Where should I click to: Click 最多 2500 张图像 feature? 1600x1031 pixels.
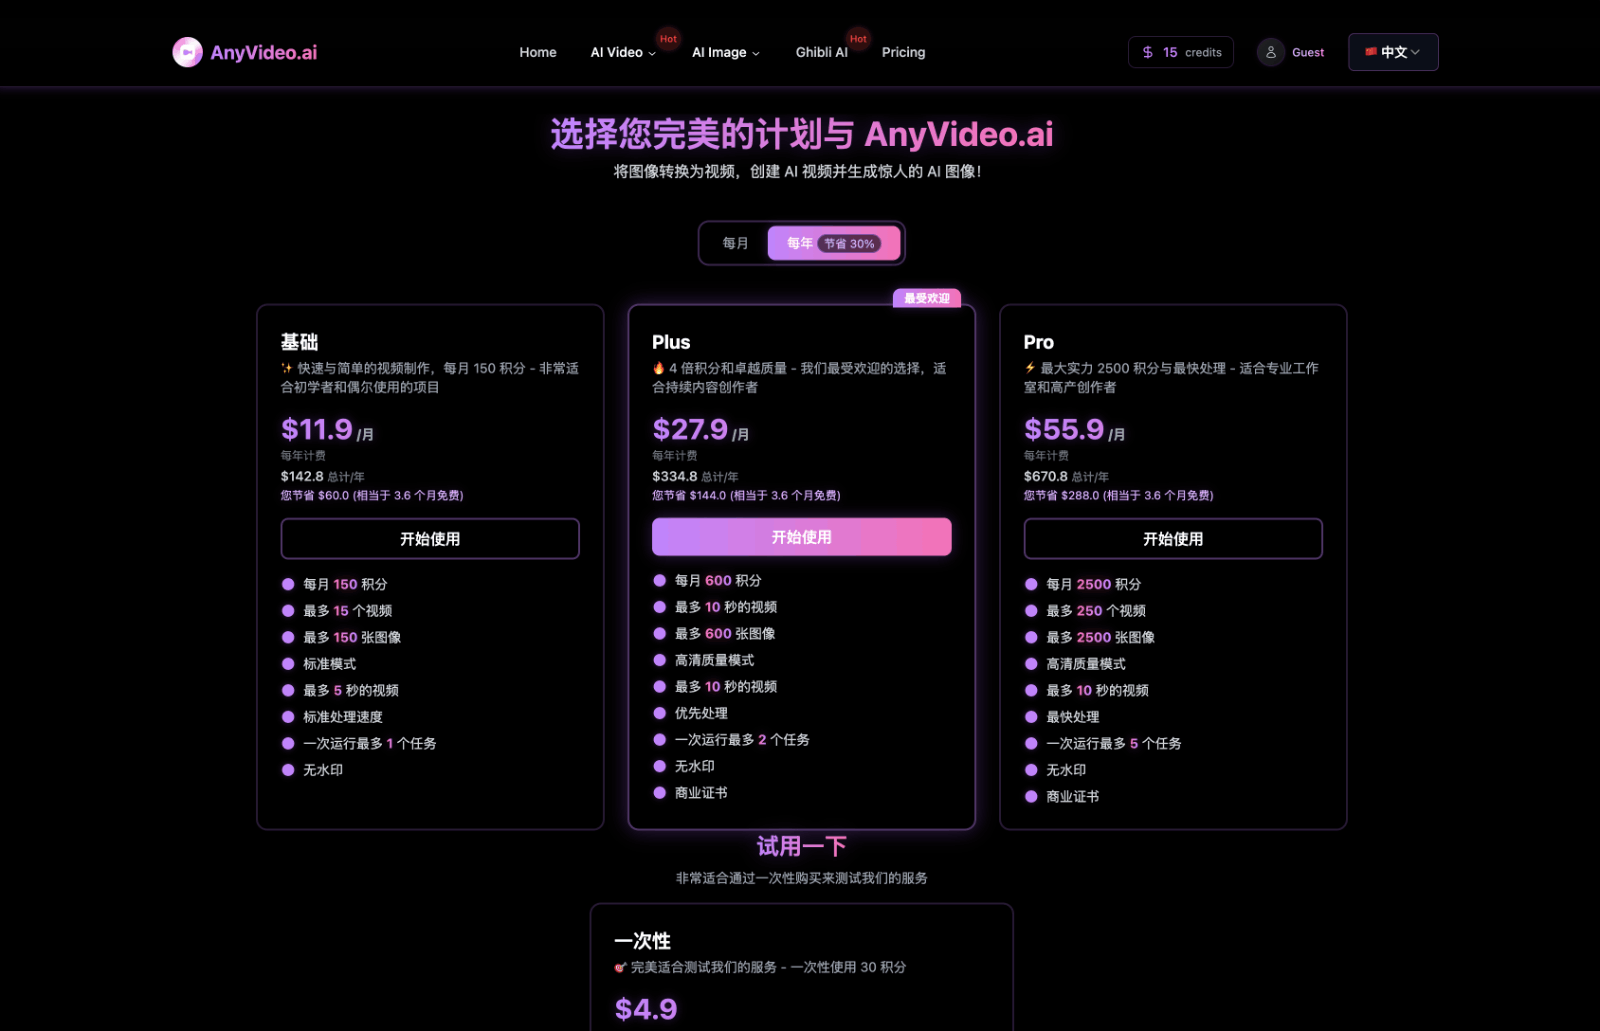(1100, 637)
